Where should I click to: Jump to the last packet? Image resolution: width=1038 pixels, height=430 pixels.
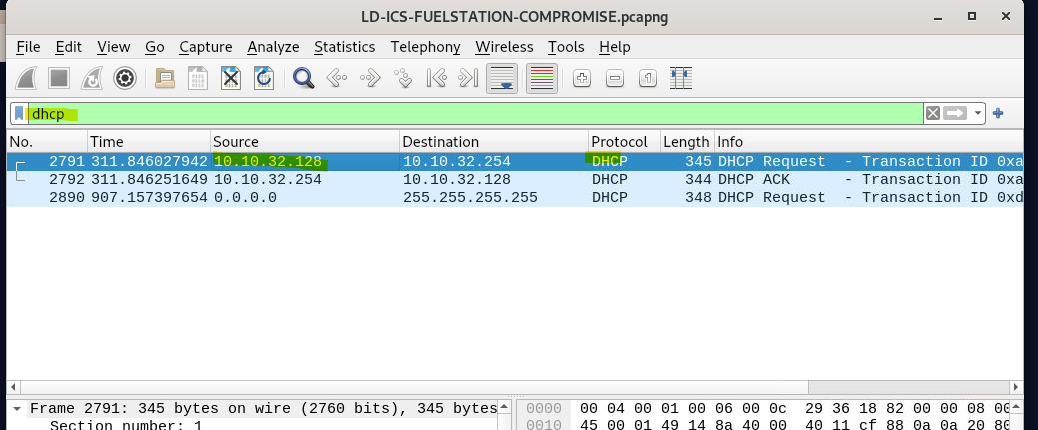coord(467,78)
